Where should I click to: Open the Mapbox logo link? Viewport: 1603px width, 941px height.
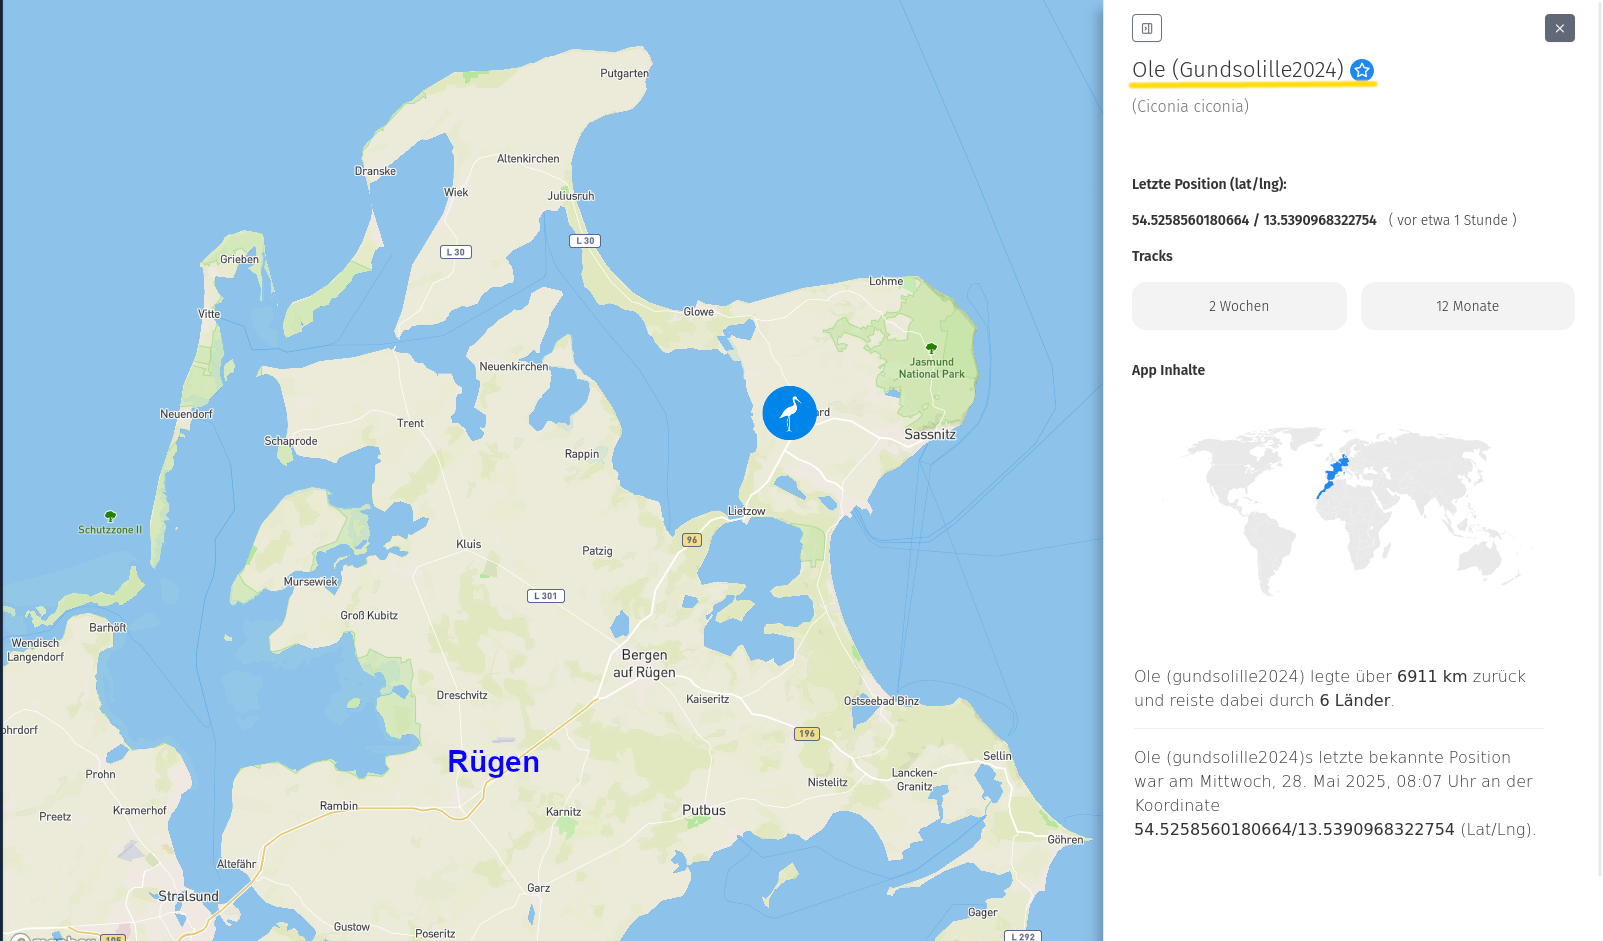click(x=55, y=937)
